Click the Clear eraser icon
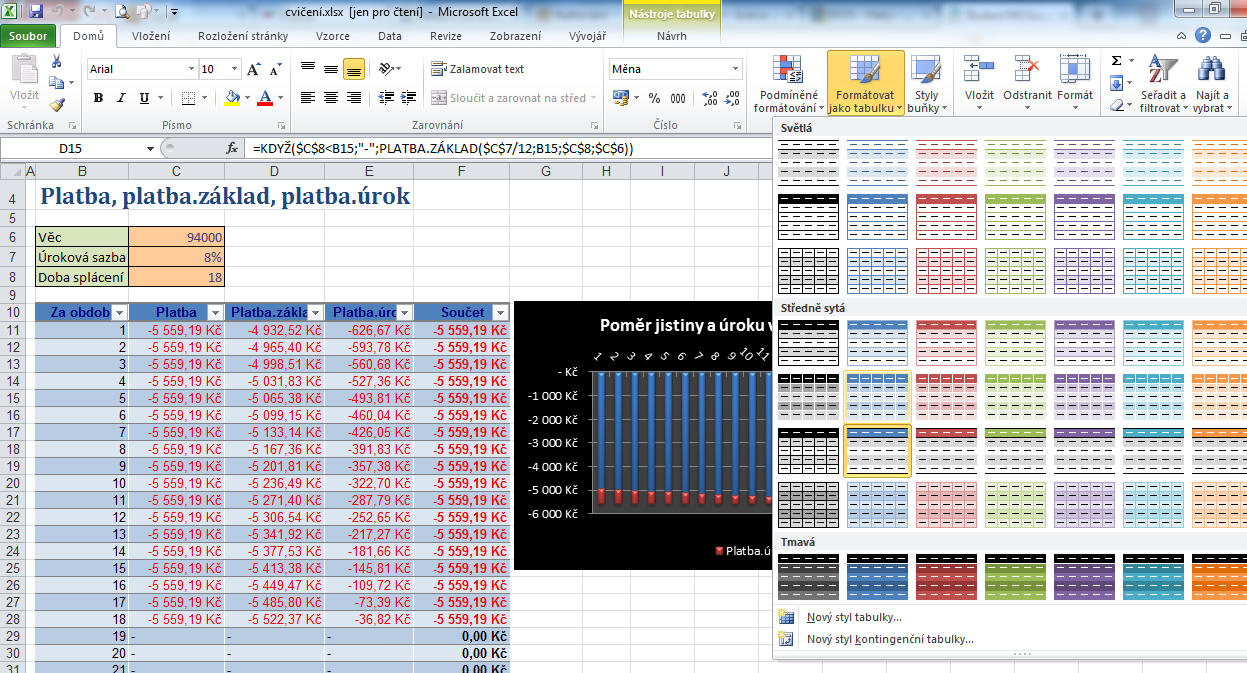 [x=1116, y=104]
